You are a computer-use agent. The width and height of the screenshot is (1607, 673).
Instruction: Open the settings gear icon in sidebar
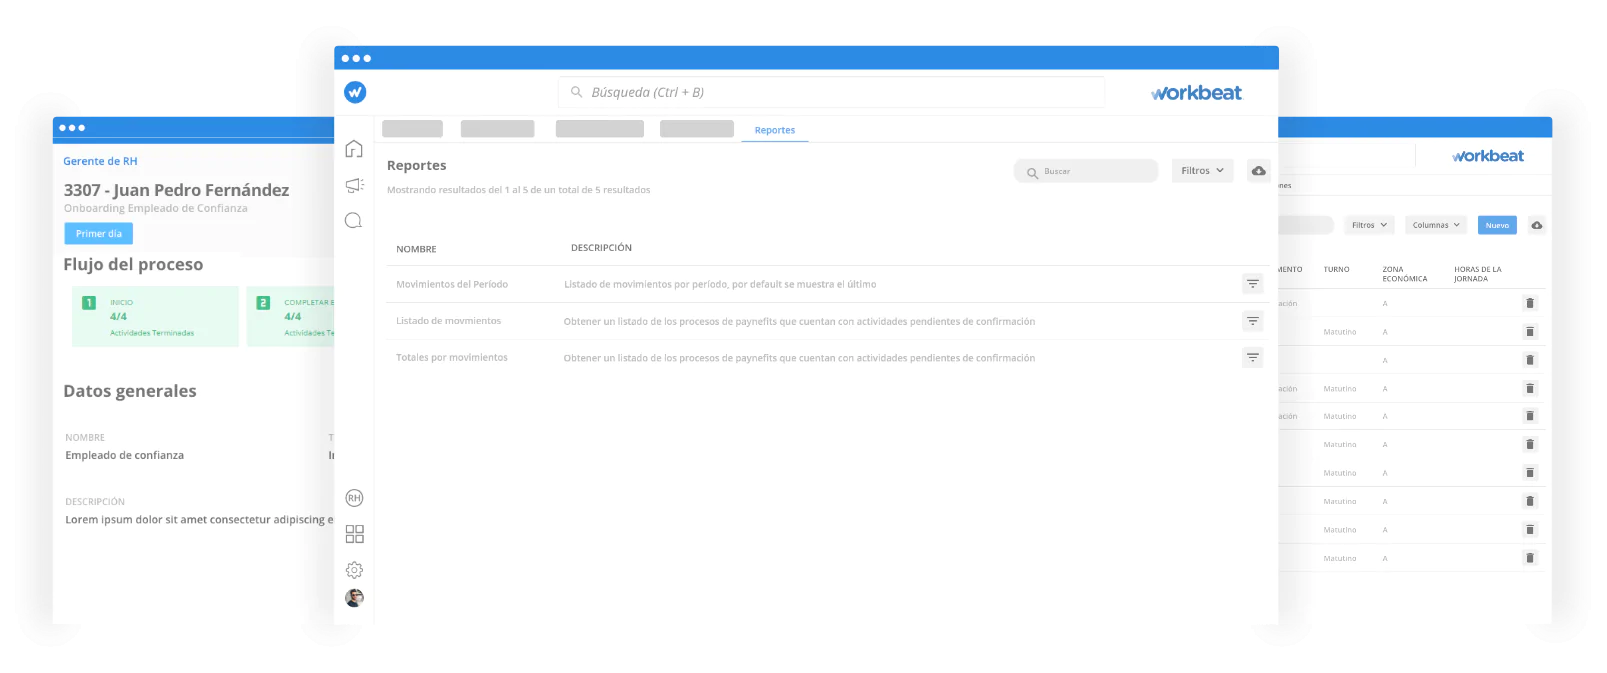354,570
